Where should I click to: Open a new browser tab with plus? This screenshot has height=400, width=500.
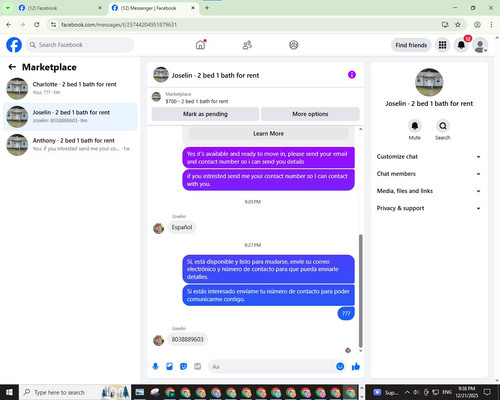pyautogui.click(x=207, y=8)
